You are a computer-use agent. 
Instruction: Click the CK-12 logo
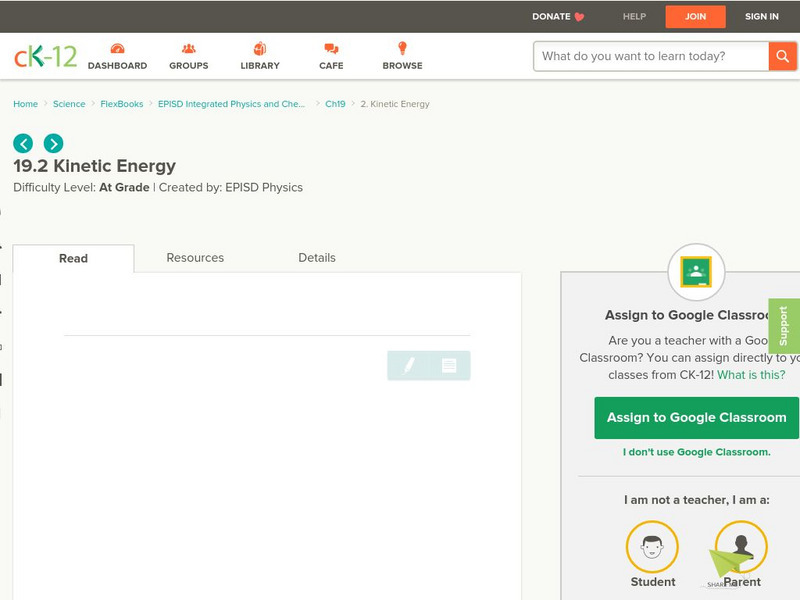pos(45,56)
